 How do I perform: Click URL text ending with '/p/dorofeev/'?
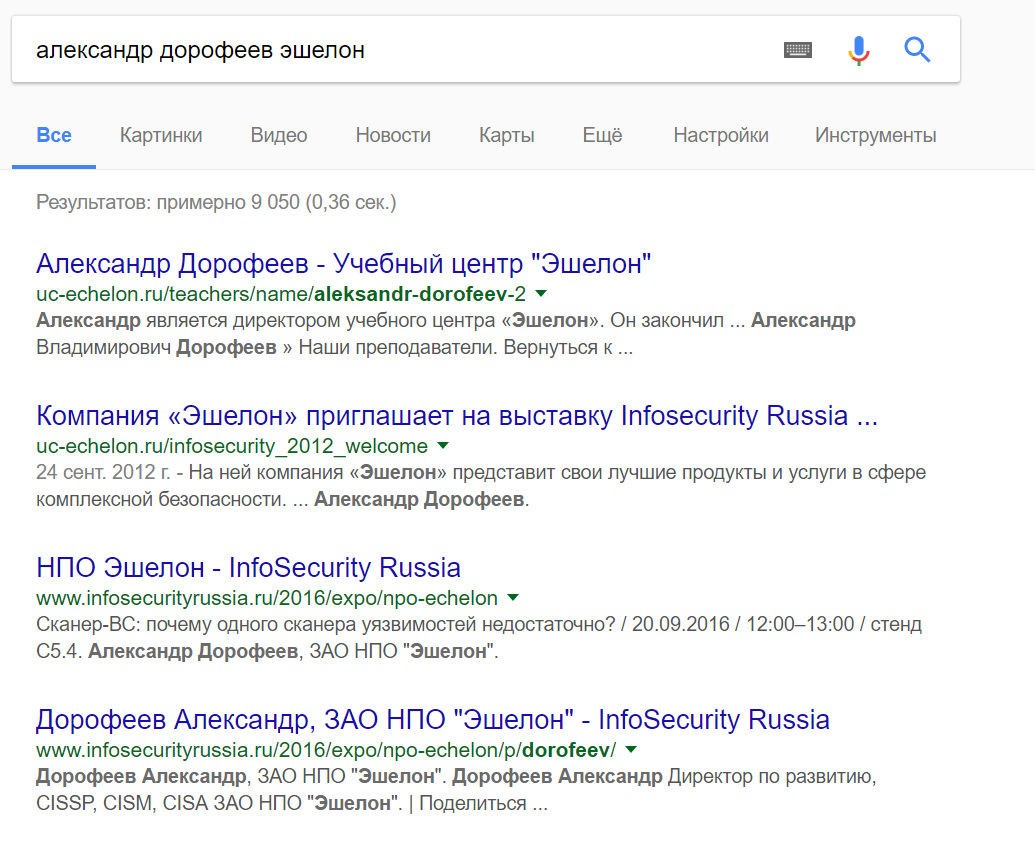pos(326,750)
